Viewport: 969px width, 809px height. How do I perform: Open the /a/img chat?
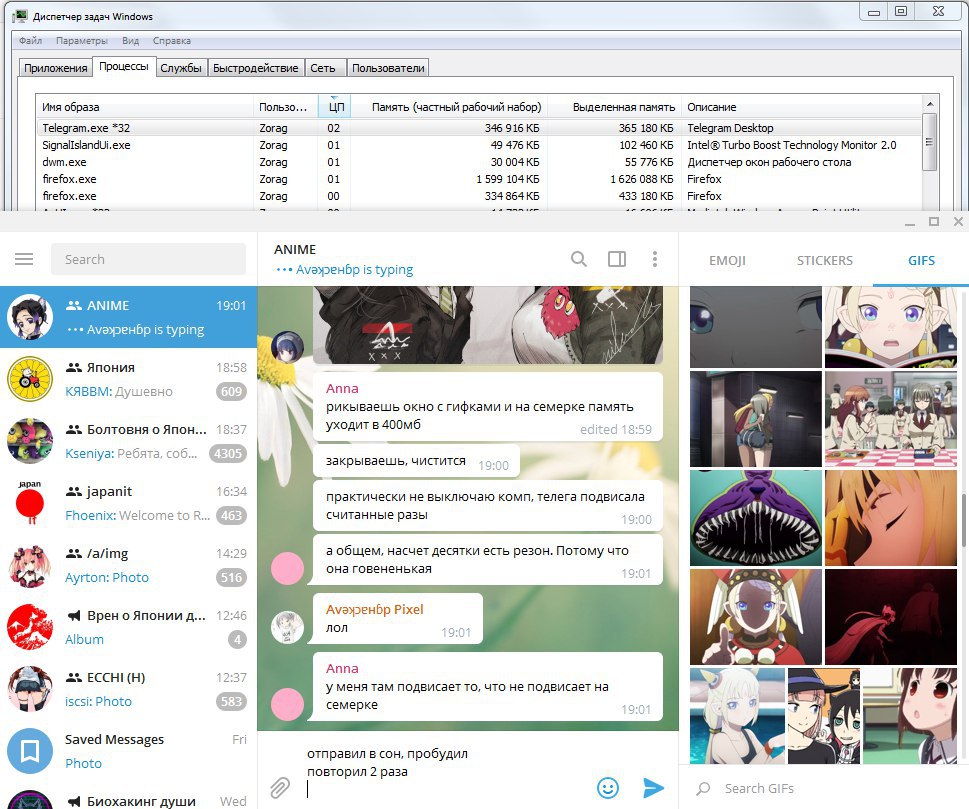(128, 565)
